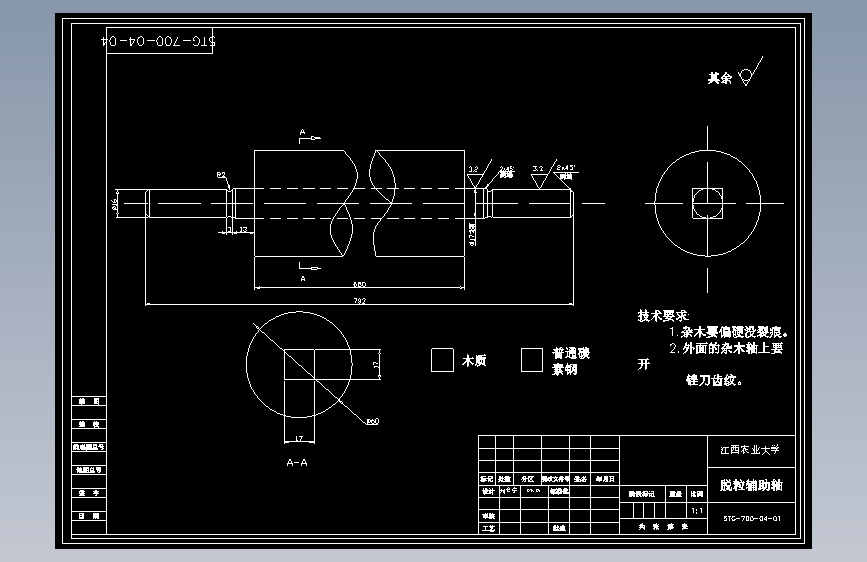
Task: Pick the square shaft outline in end view
Action: click(x=708, y=203)
